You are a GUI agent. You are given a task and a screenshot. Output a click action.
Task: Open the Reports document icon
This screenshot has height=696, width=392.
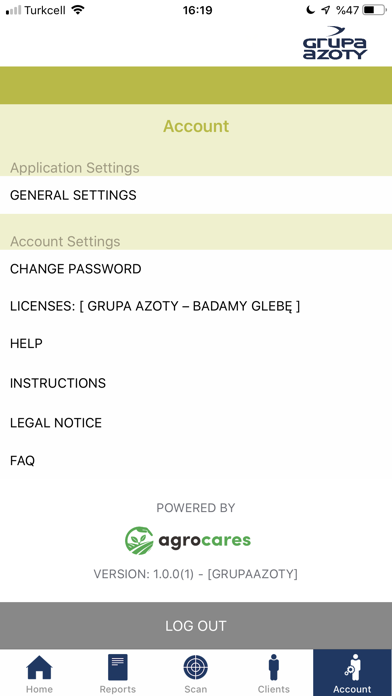pos(118,667)
